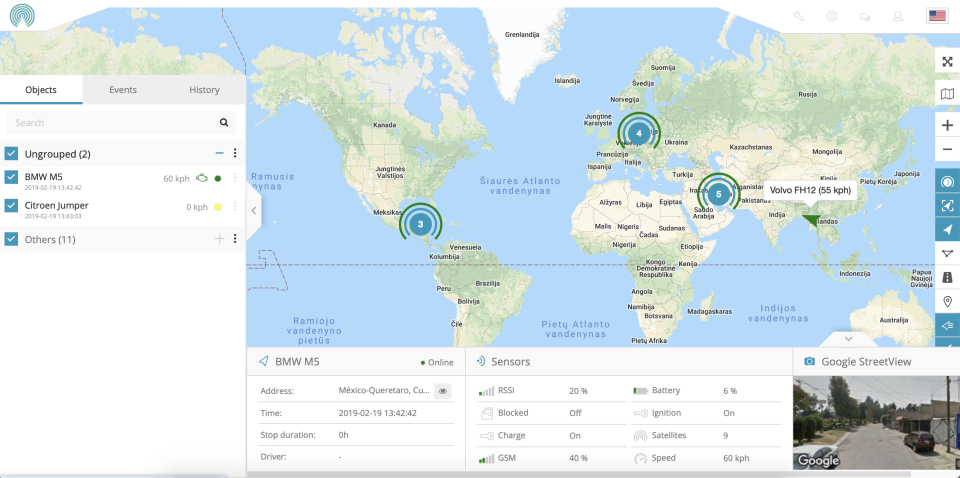Zoom in on the map
This screenshot has width=960, height=478.
[x=947, y=125]
